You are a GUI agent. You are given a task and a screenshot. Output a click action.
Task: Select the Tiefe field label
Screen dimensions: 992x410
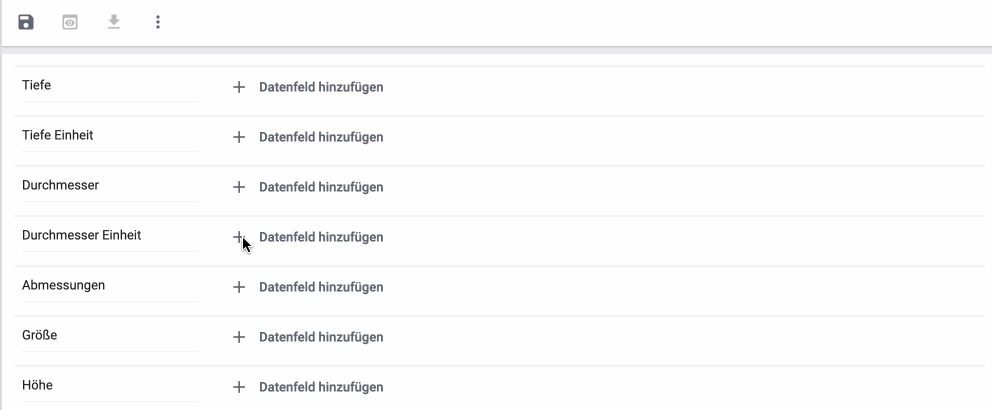37,85
